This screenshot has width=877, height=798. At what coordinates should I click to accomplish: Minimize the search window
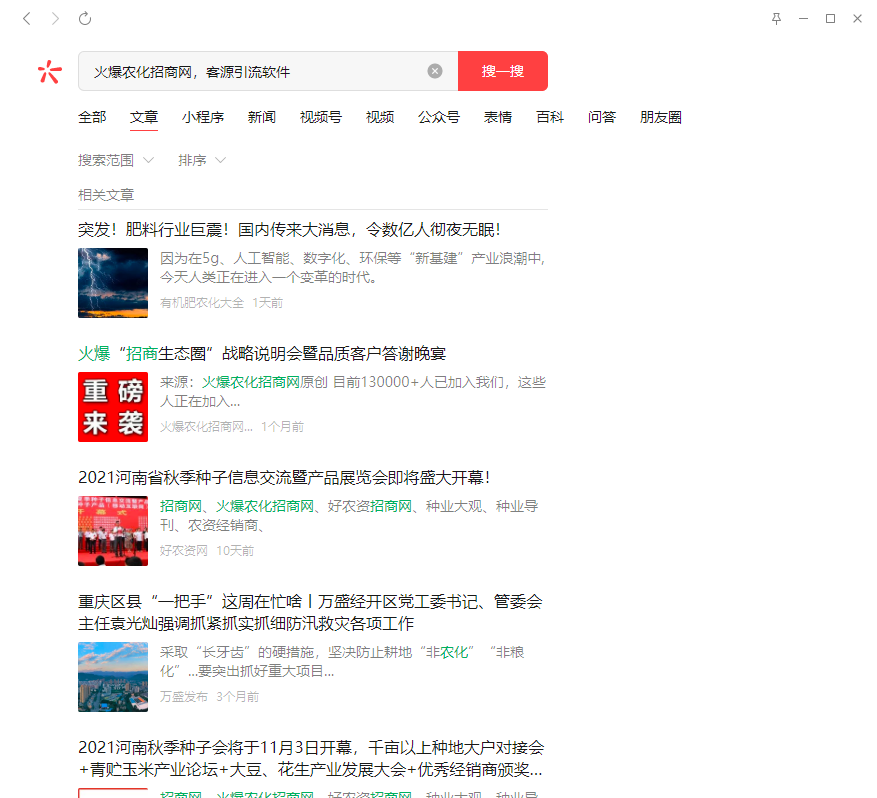coord(804,19)
